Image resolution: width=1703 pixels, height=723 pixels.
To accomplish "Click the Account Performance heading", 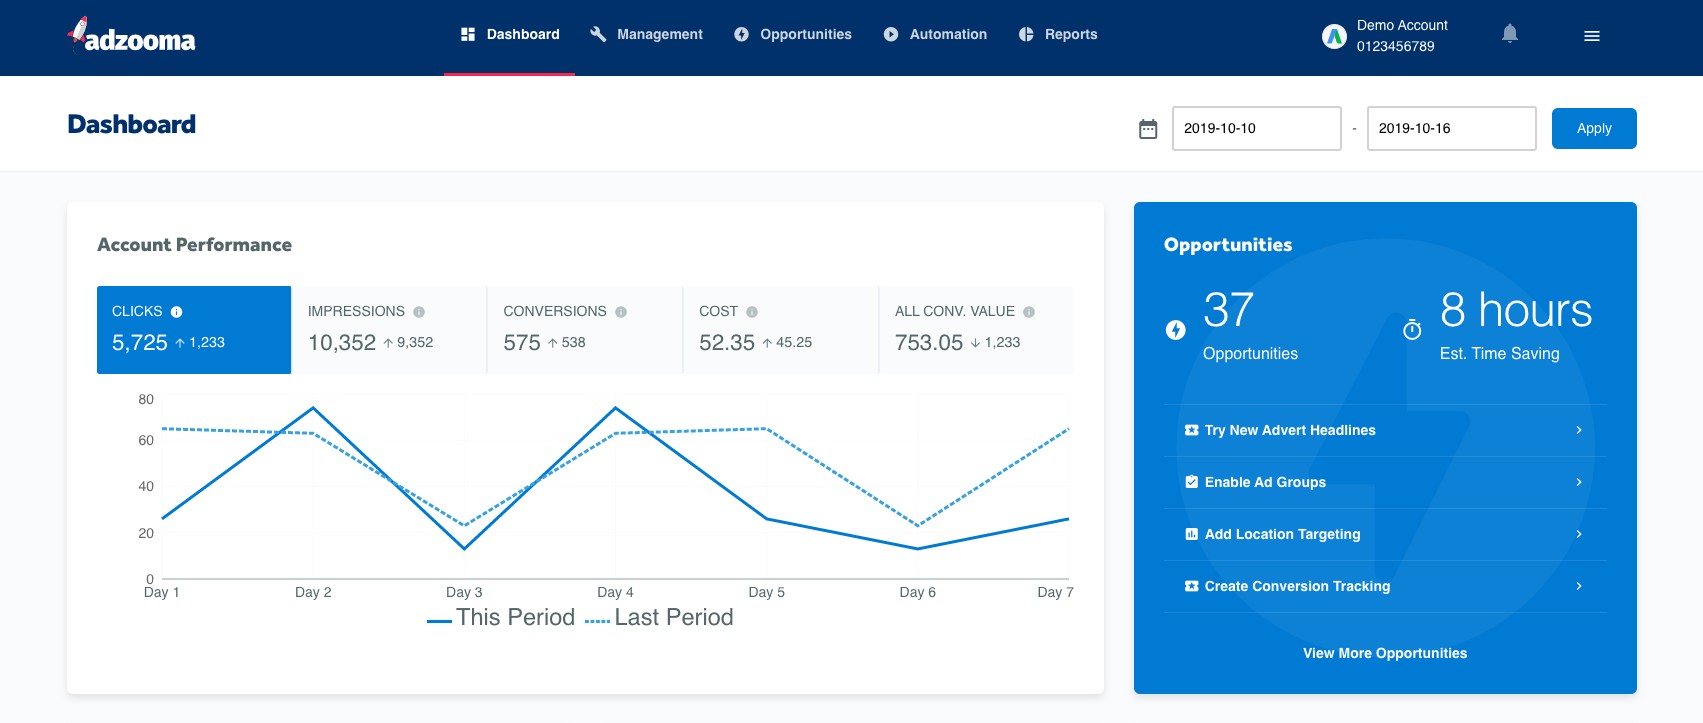I will tap(194, 245).
